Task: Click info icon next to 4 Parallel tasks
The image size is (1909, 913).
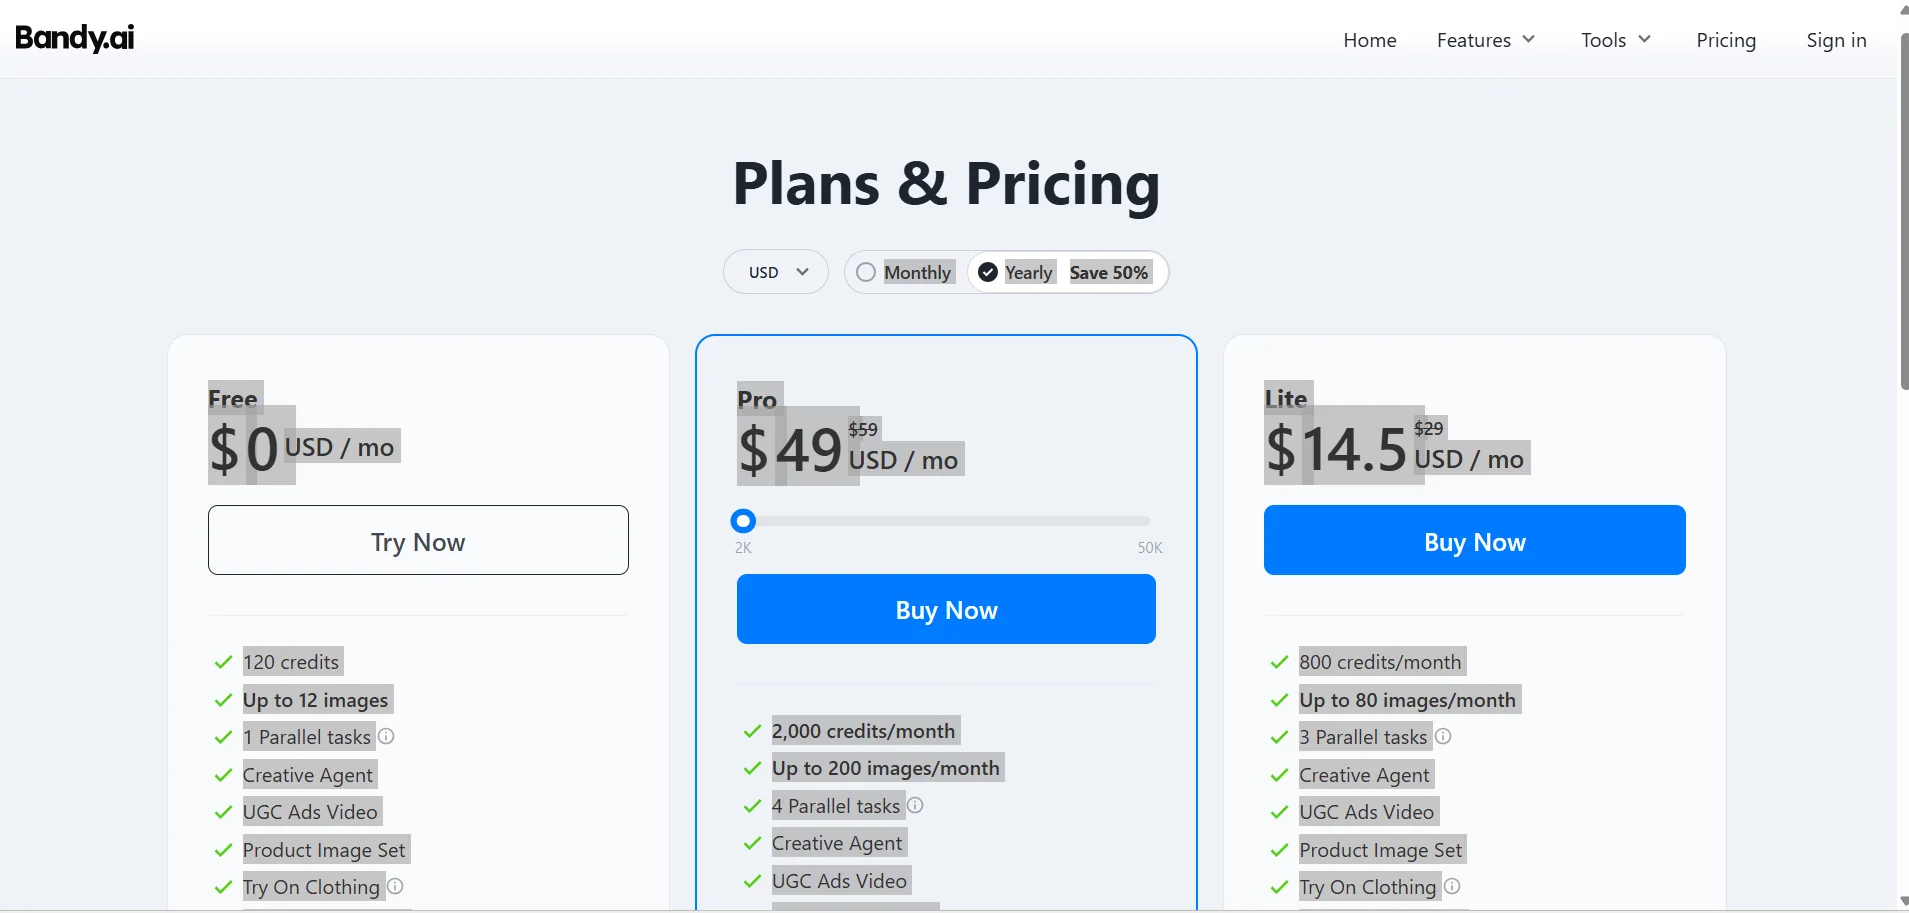Action: point(915,805)
